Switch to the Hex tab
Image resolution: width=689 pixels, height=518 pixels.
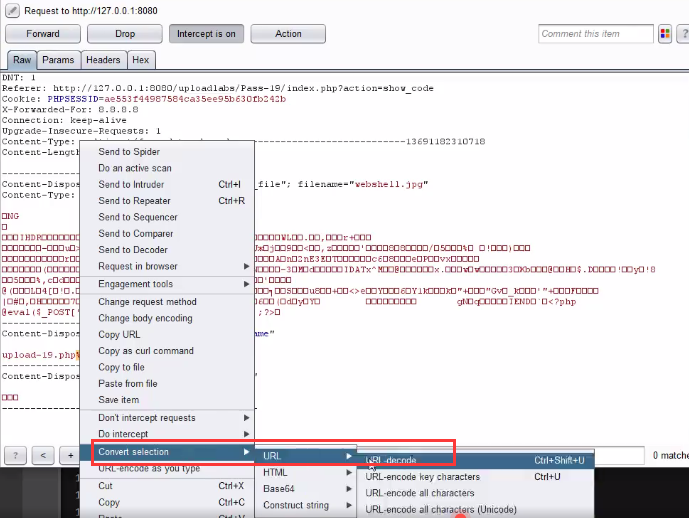140,60
